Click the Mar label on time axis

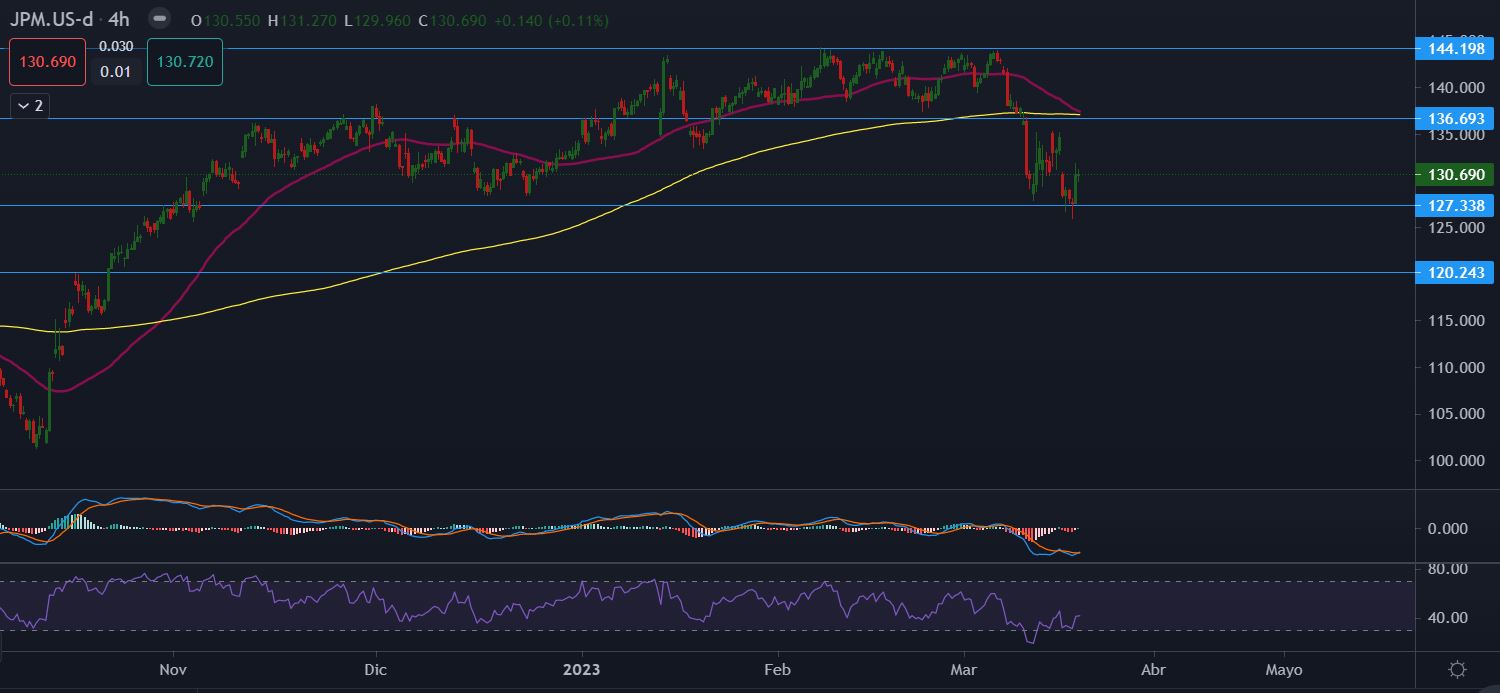tap(964, 668)
